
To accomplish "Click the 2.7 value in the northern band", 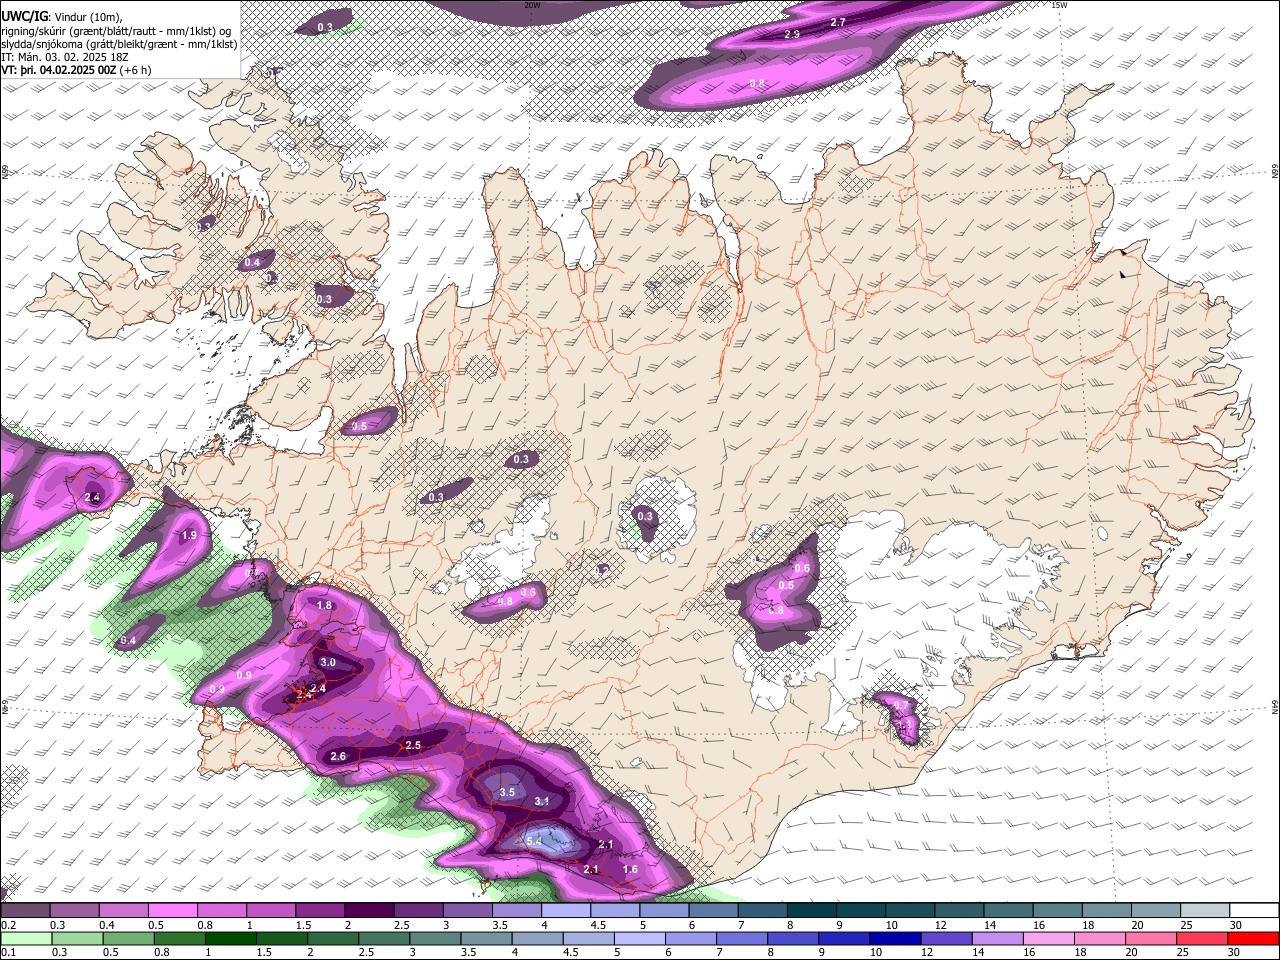I will click(838, 22).
